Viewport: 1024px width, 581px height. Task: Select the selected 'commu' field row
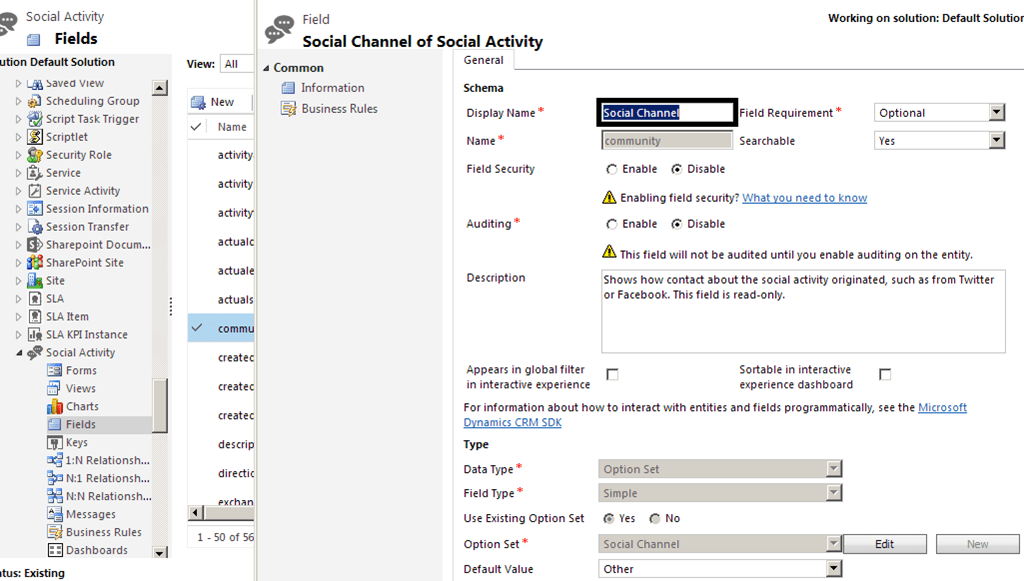[221, 328]
